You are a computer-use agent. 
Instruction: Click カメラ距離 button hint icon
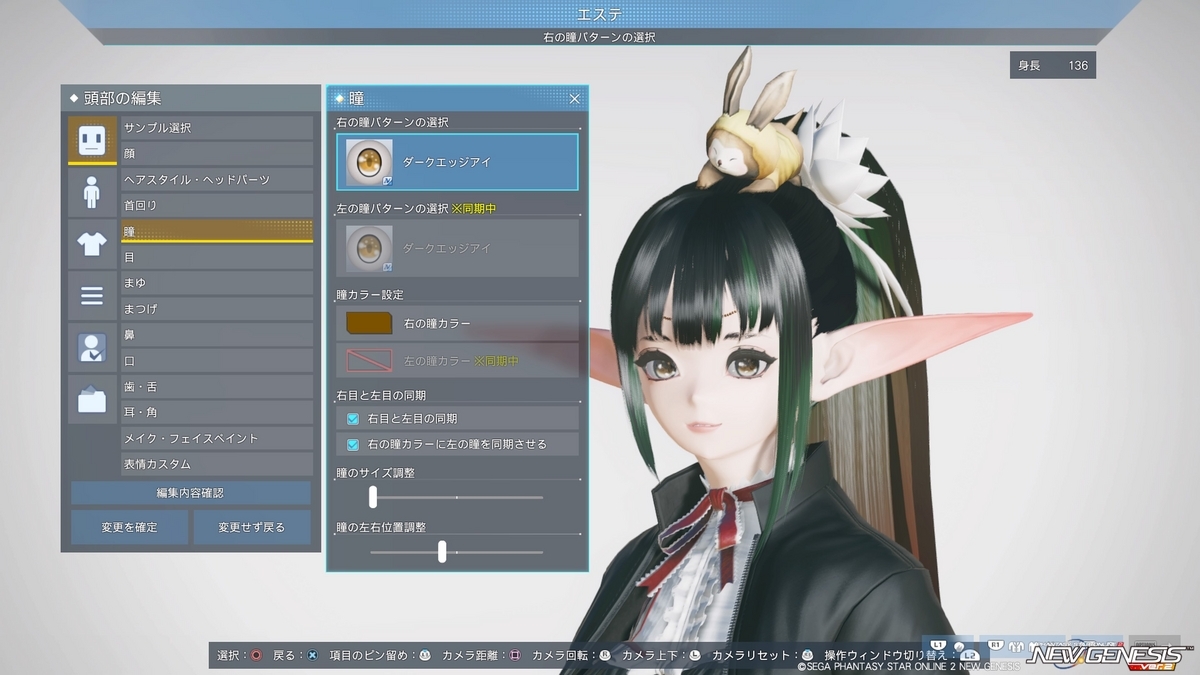pos(515,656)
